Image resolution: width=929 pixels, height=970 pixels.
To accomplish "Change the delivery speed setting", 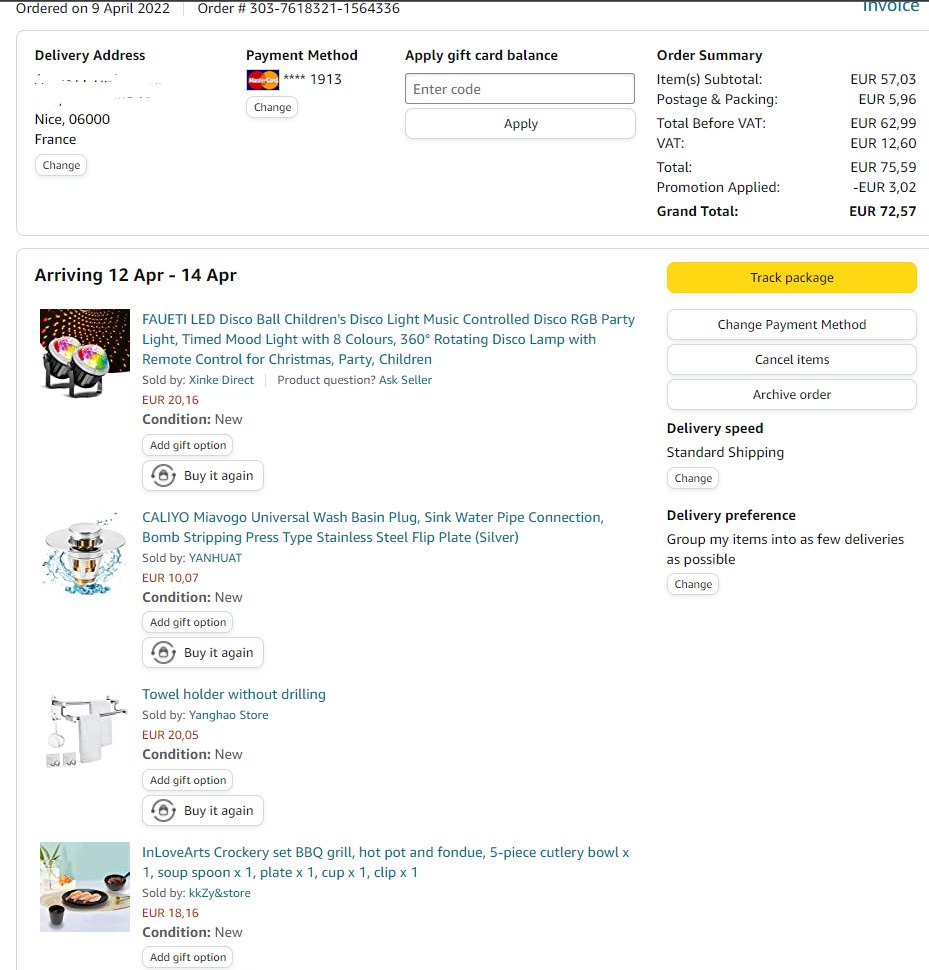I will [x=693, y=479].
